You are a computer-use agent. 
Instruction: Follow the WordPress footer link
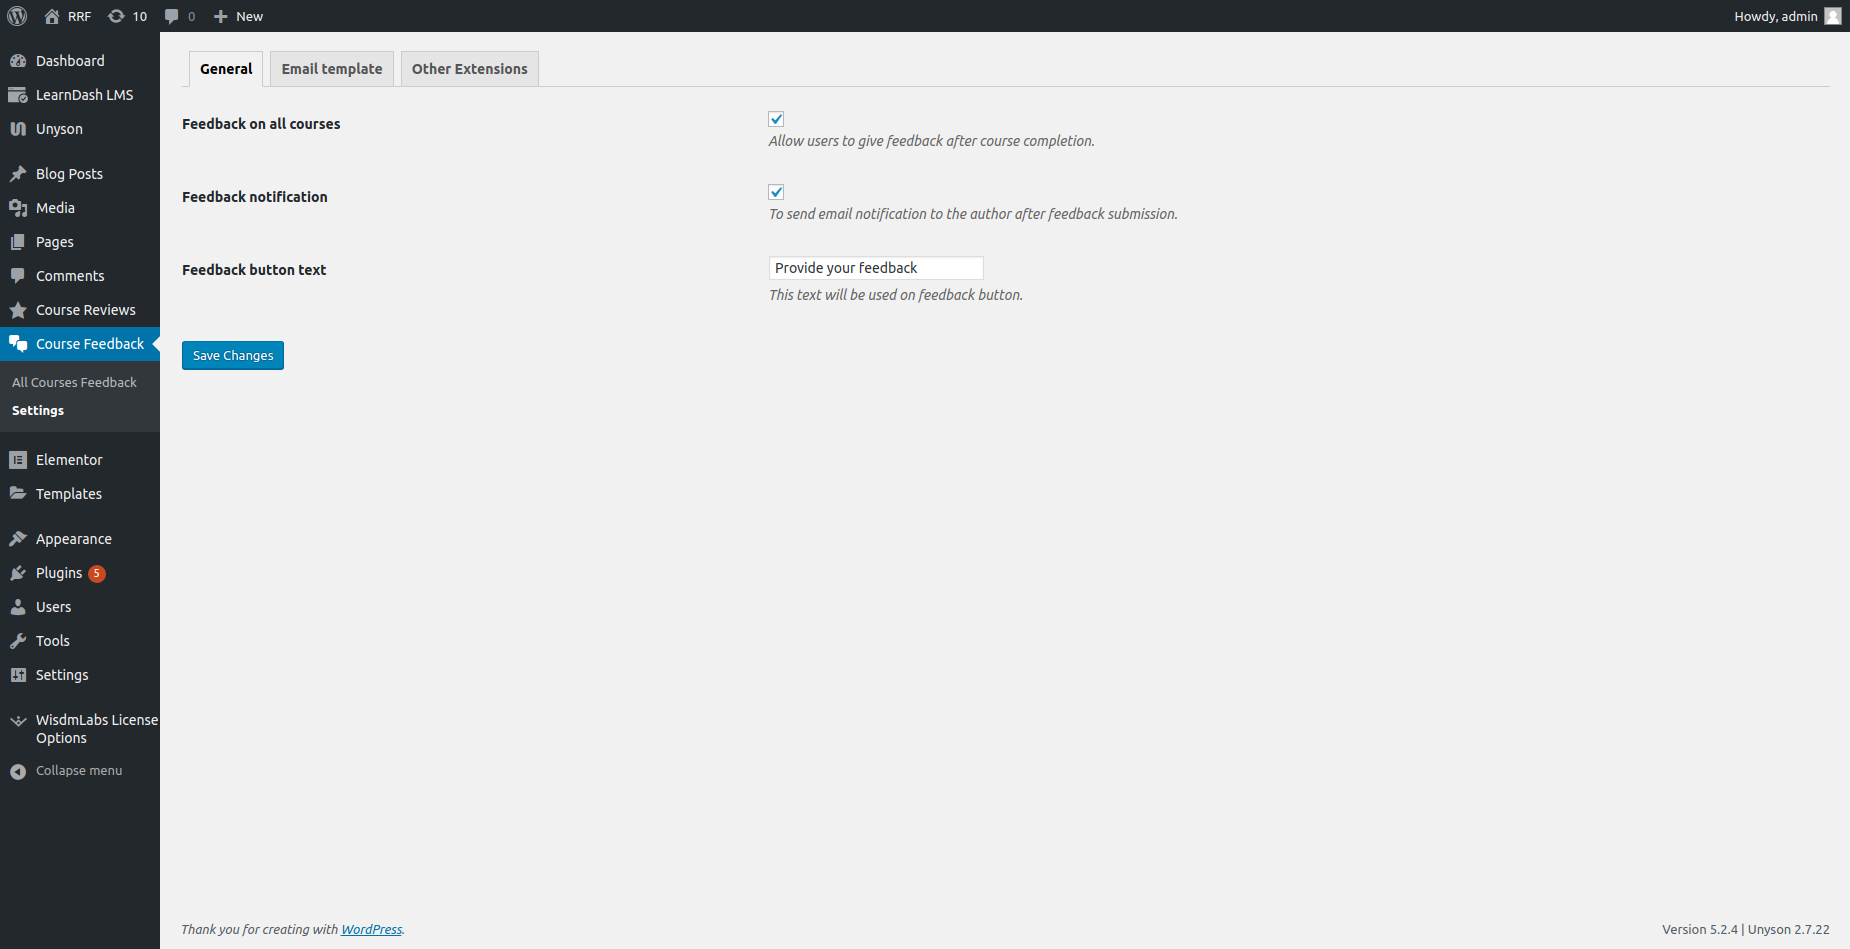click(371, 930)
